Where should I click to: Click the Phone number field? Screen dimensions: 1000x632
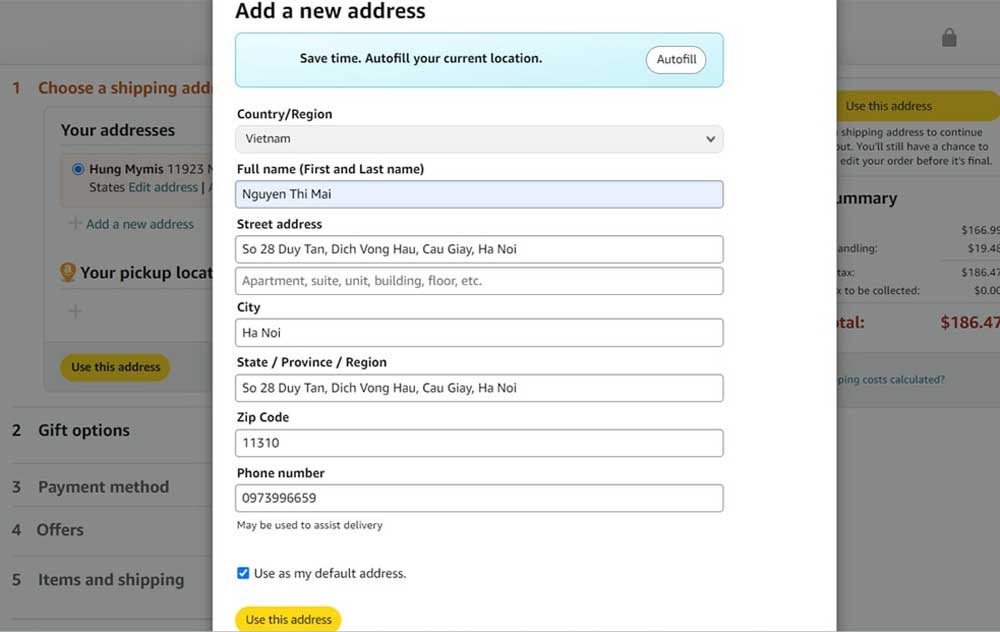click(x=479, y=498)
